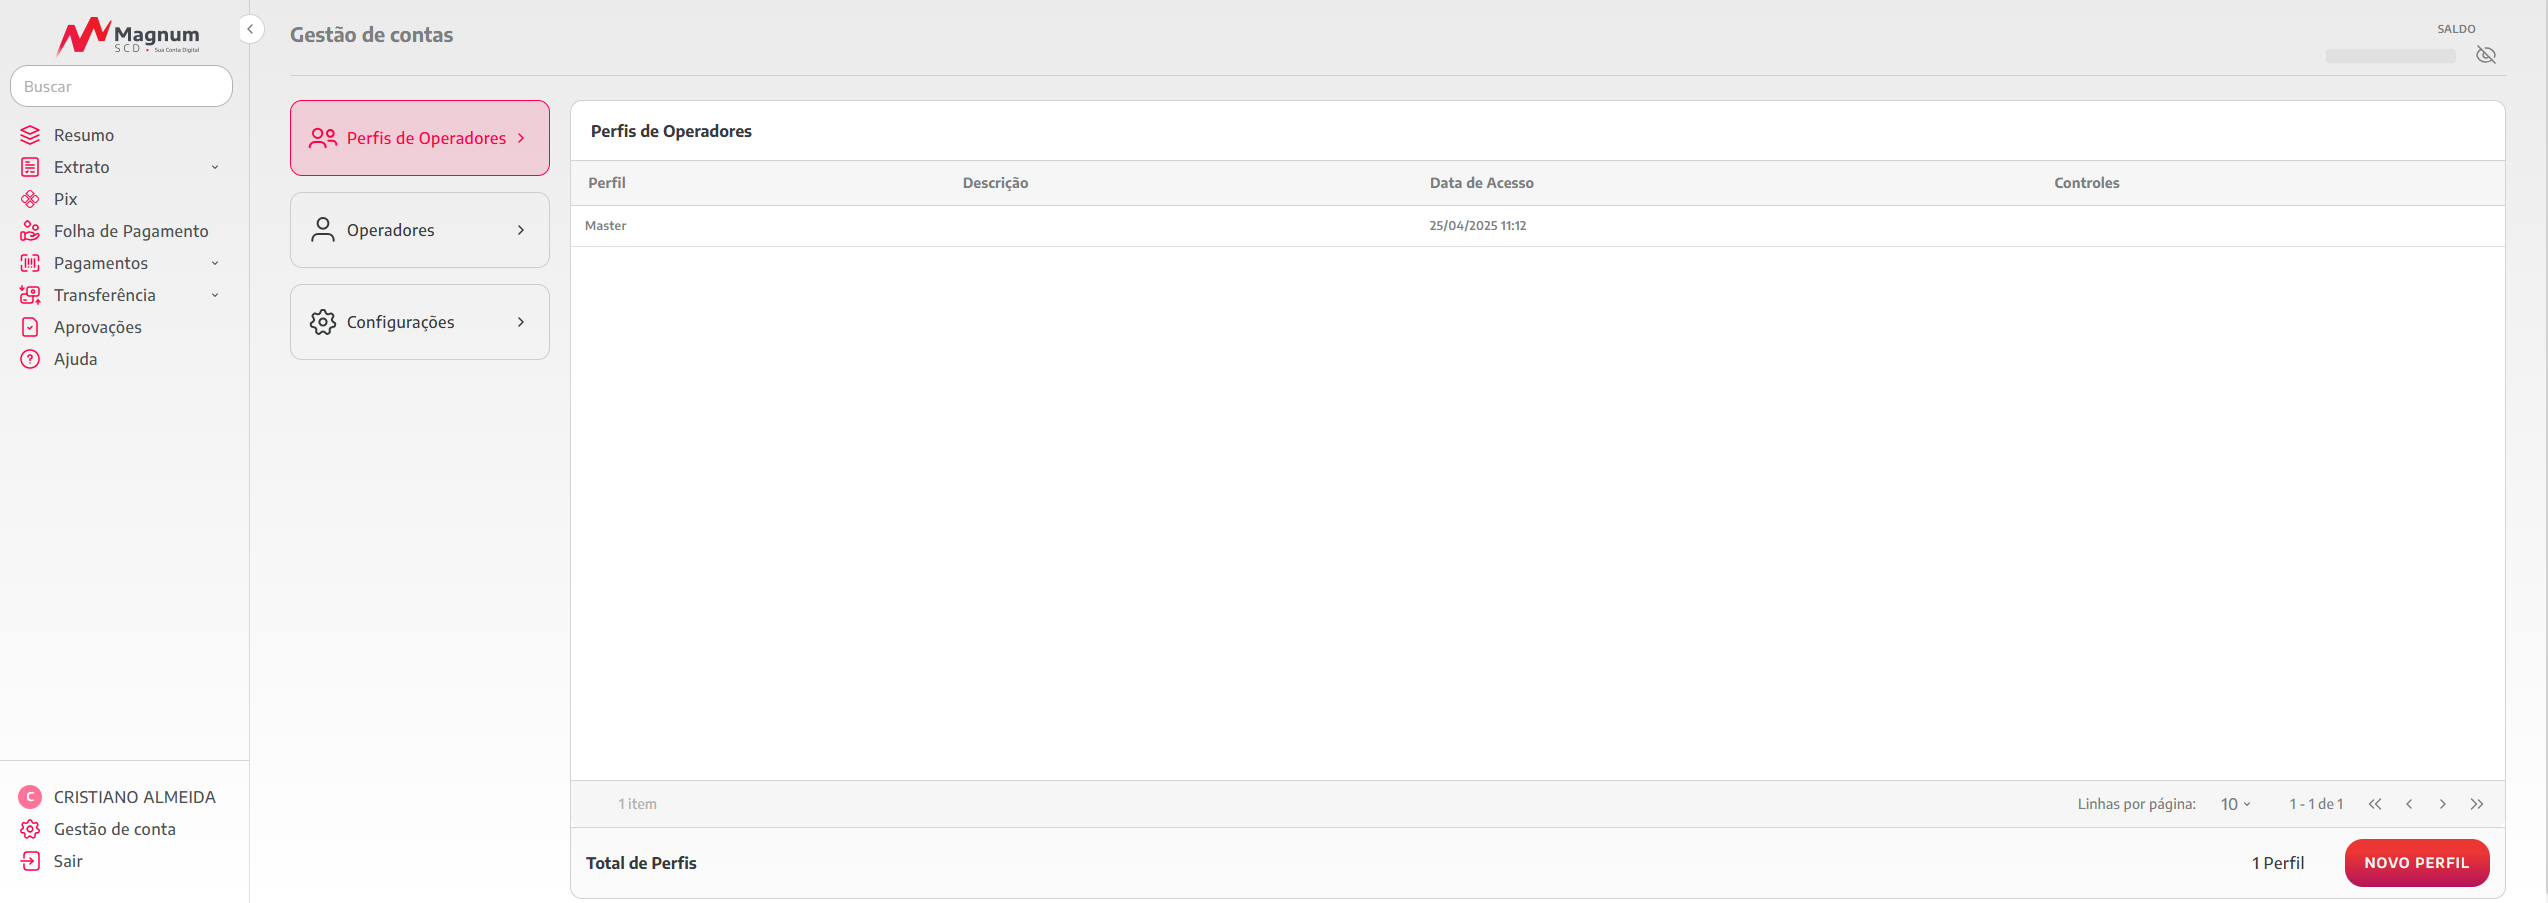Open Pix menu item
Screen dimensions: 2548x903
click(x=65, y=199)
